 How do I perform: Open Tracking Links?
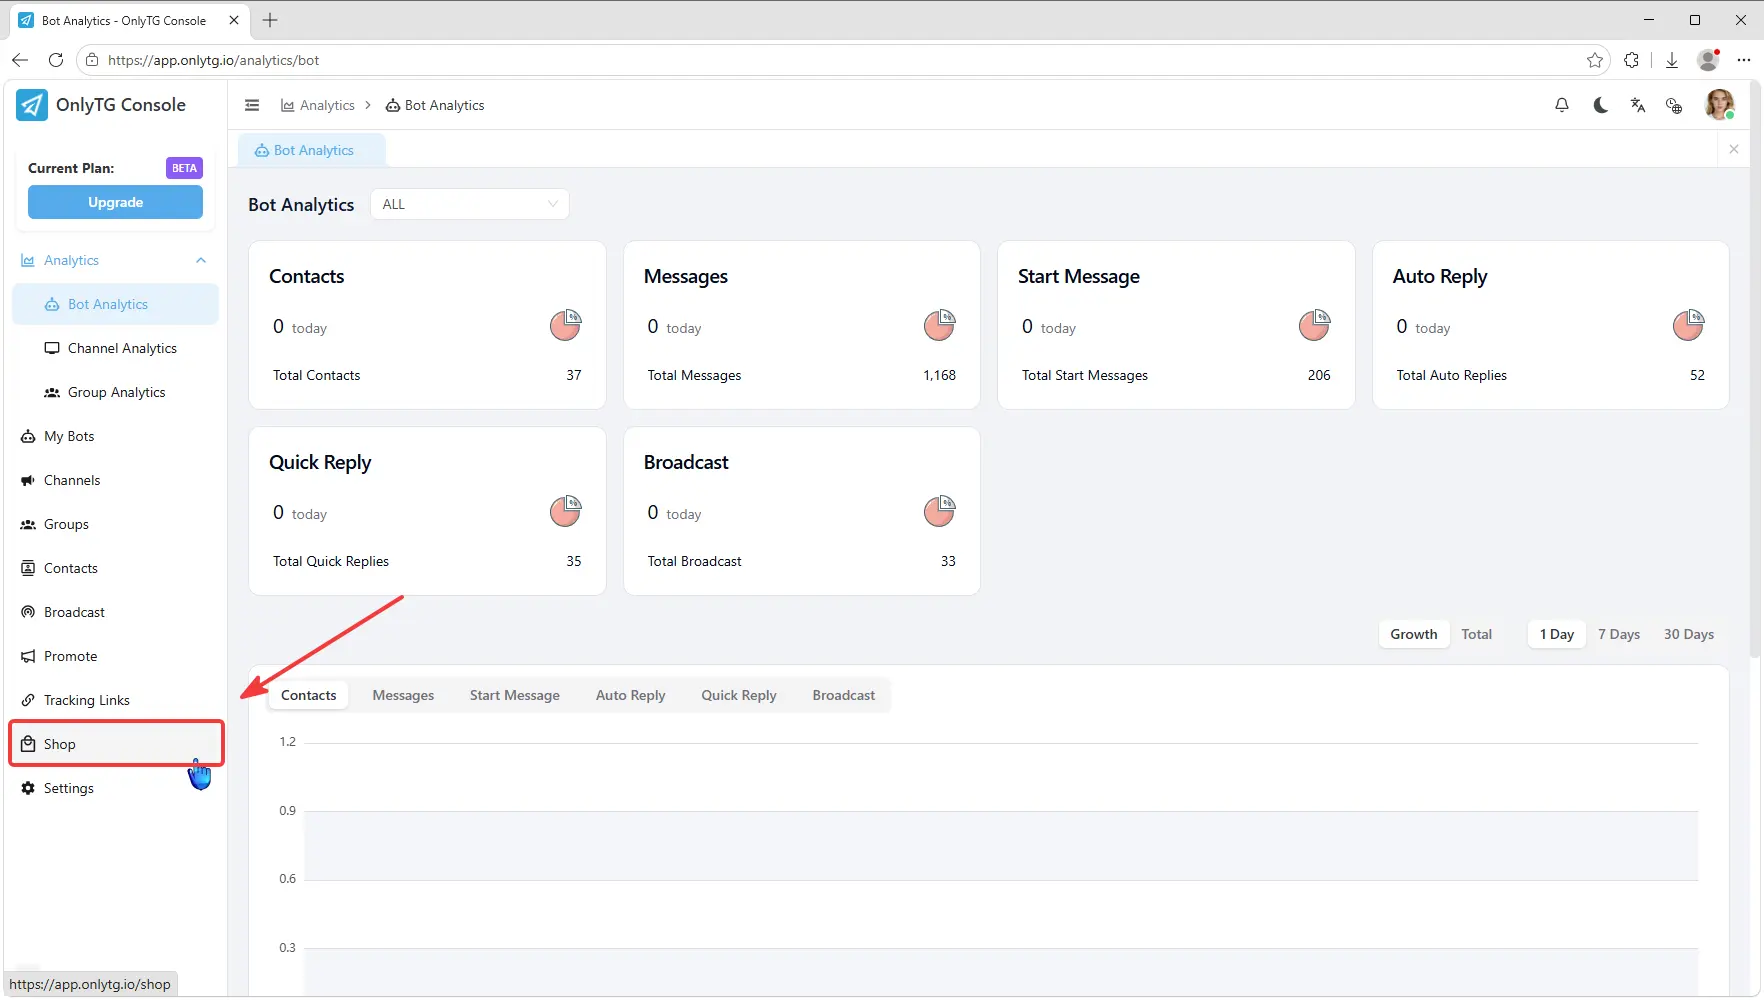coord(116,700)
